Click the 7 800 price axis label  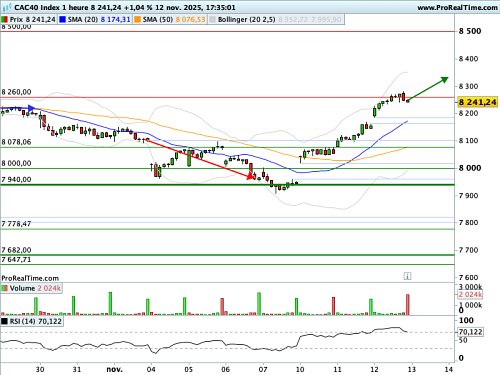tap(468, 223)
